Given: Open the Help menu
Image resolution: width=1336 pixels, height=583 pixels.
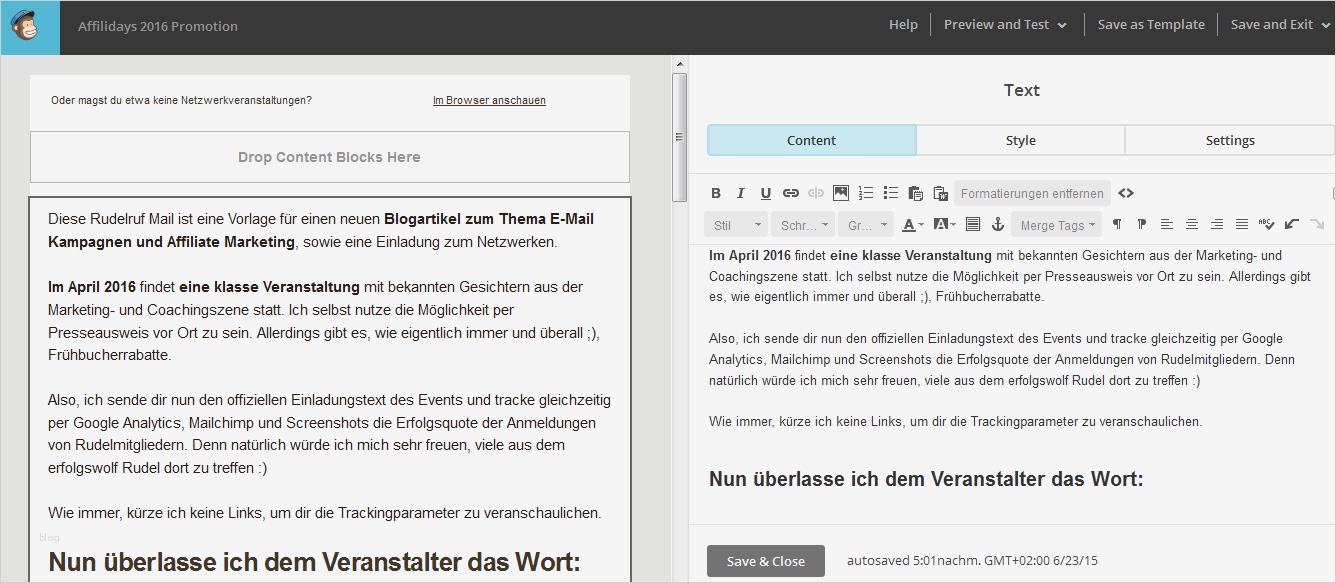Looking at the screenshot, I should click(x=903, y=25).
